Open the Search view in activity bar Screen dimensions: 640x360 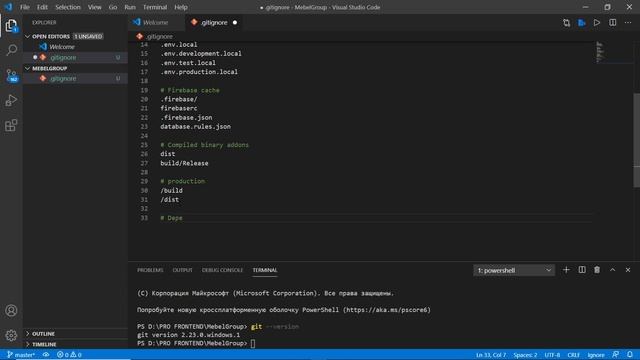coord(11,50)
